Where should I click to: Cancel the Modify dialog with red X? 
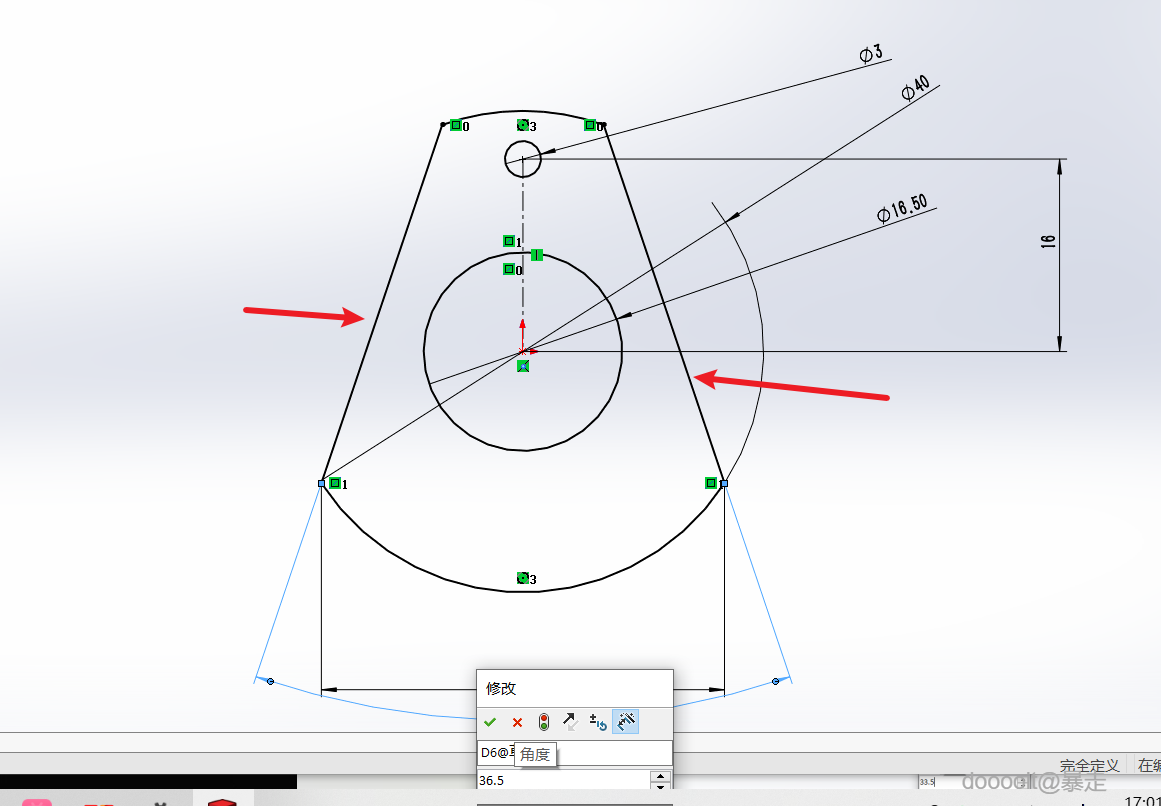tap(517, 722)
